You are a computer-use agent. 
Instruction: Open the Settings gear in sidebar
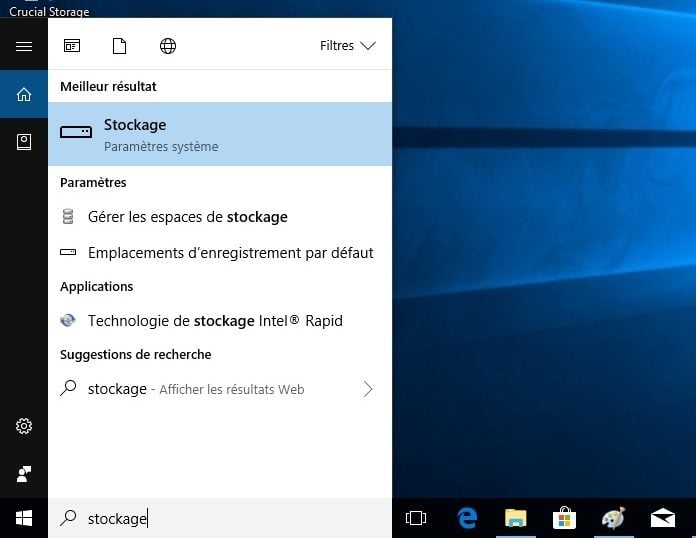pos(24,426)
